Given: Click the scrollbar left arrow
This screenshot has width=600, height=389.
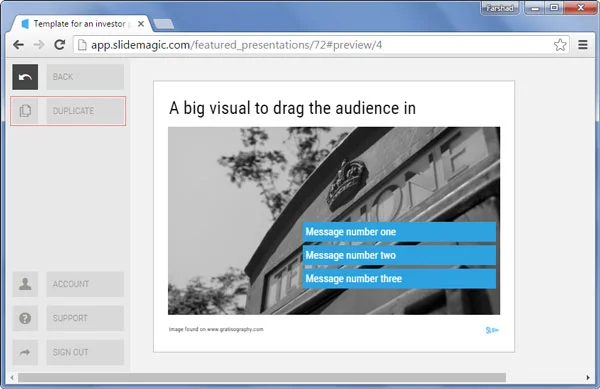Looking at the screenshot, I should click(12, 378).
